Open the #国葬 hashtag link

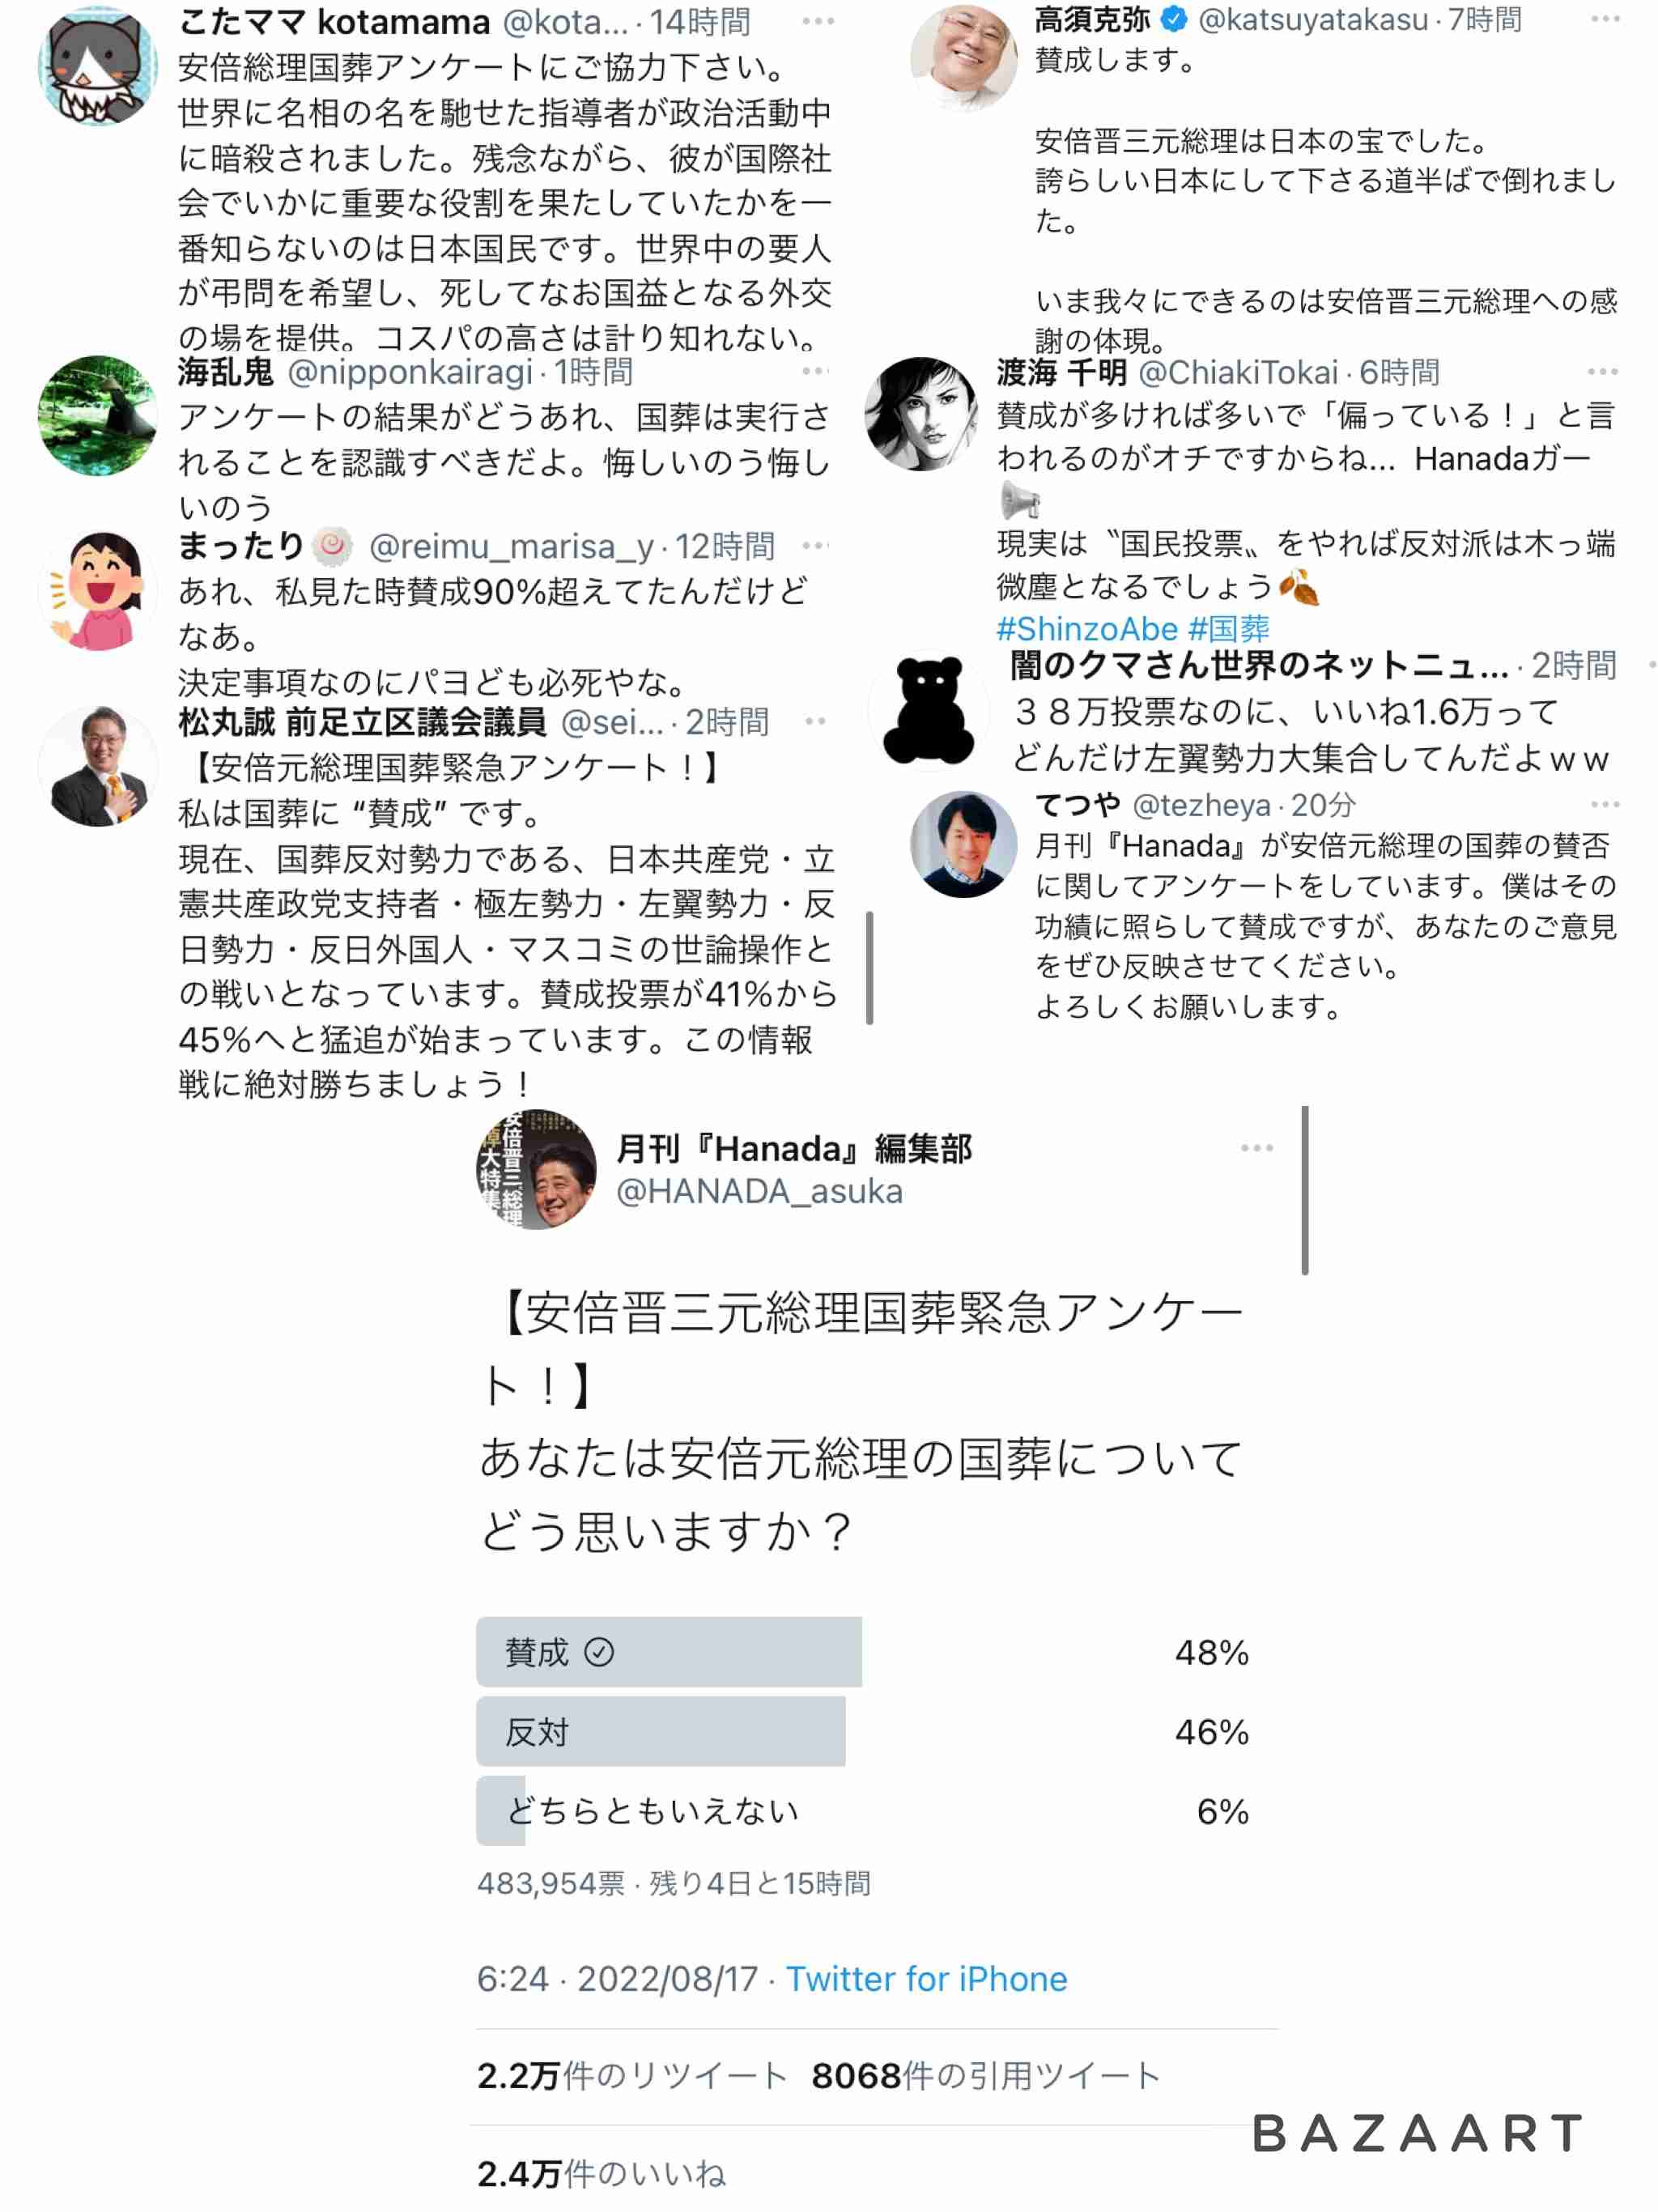(x=1229, y=628)
